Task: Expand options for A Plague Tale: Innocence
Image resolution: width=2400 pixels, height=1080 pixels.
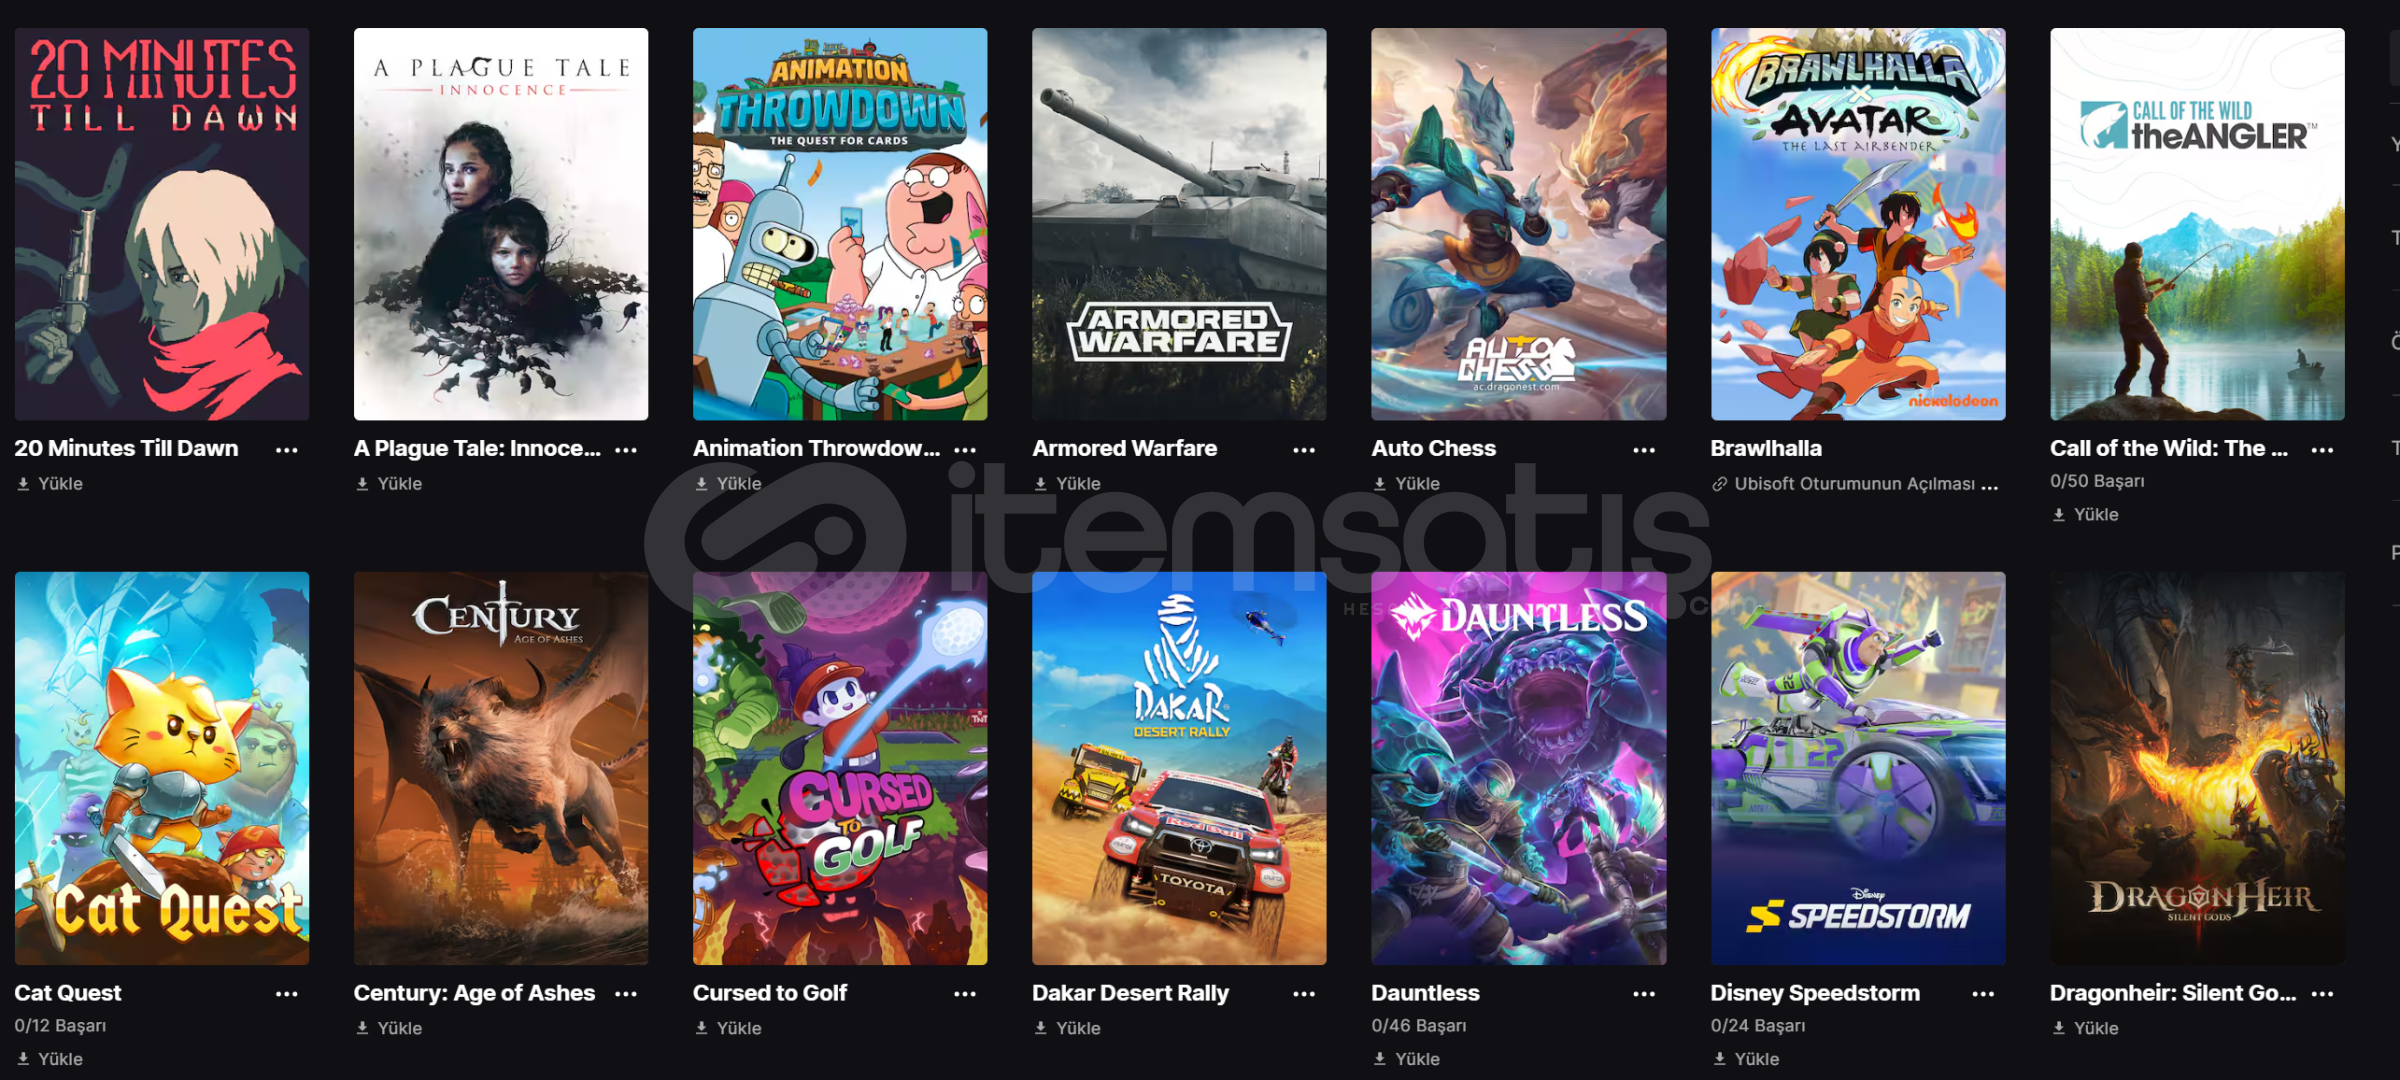Action: pos(626,450)
